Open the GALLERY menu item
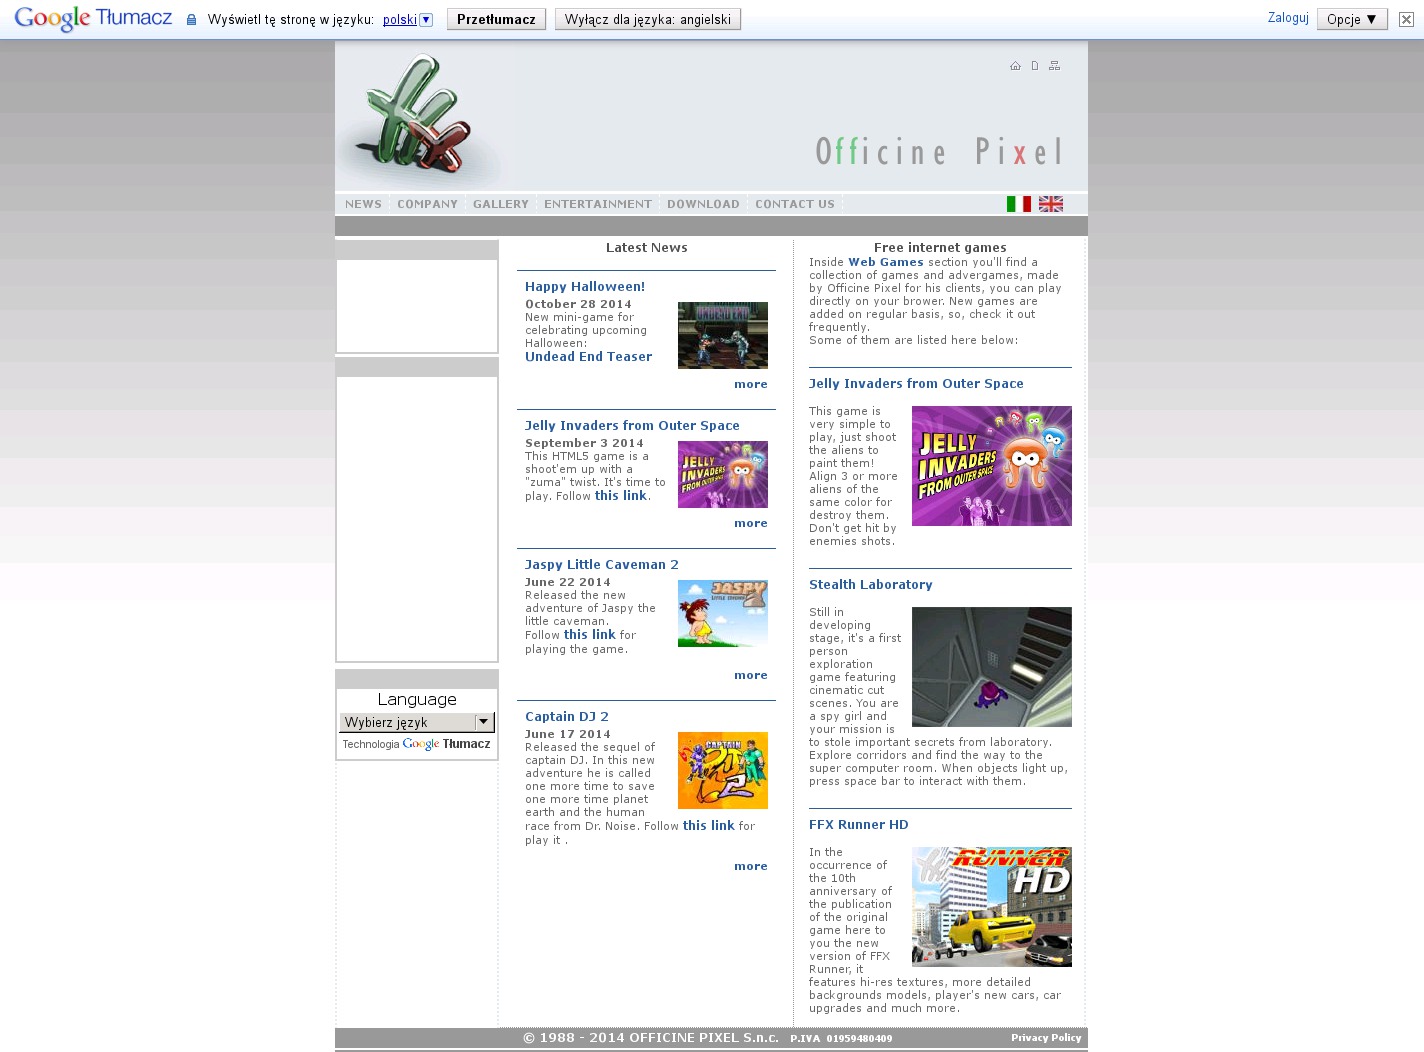 500,204
